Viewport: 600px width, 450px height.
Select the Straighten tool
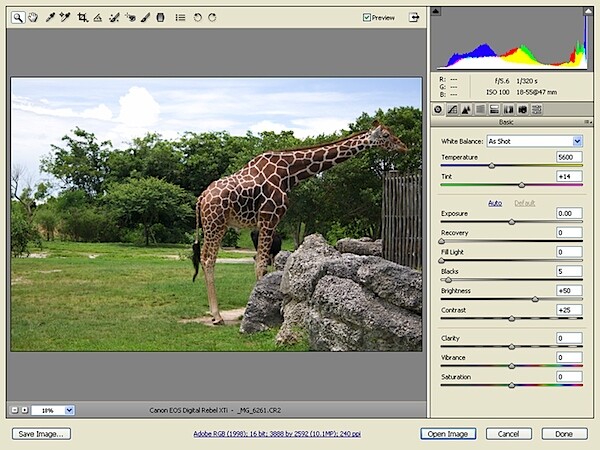(98, 18)
